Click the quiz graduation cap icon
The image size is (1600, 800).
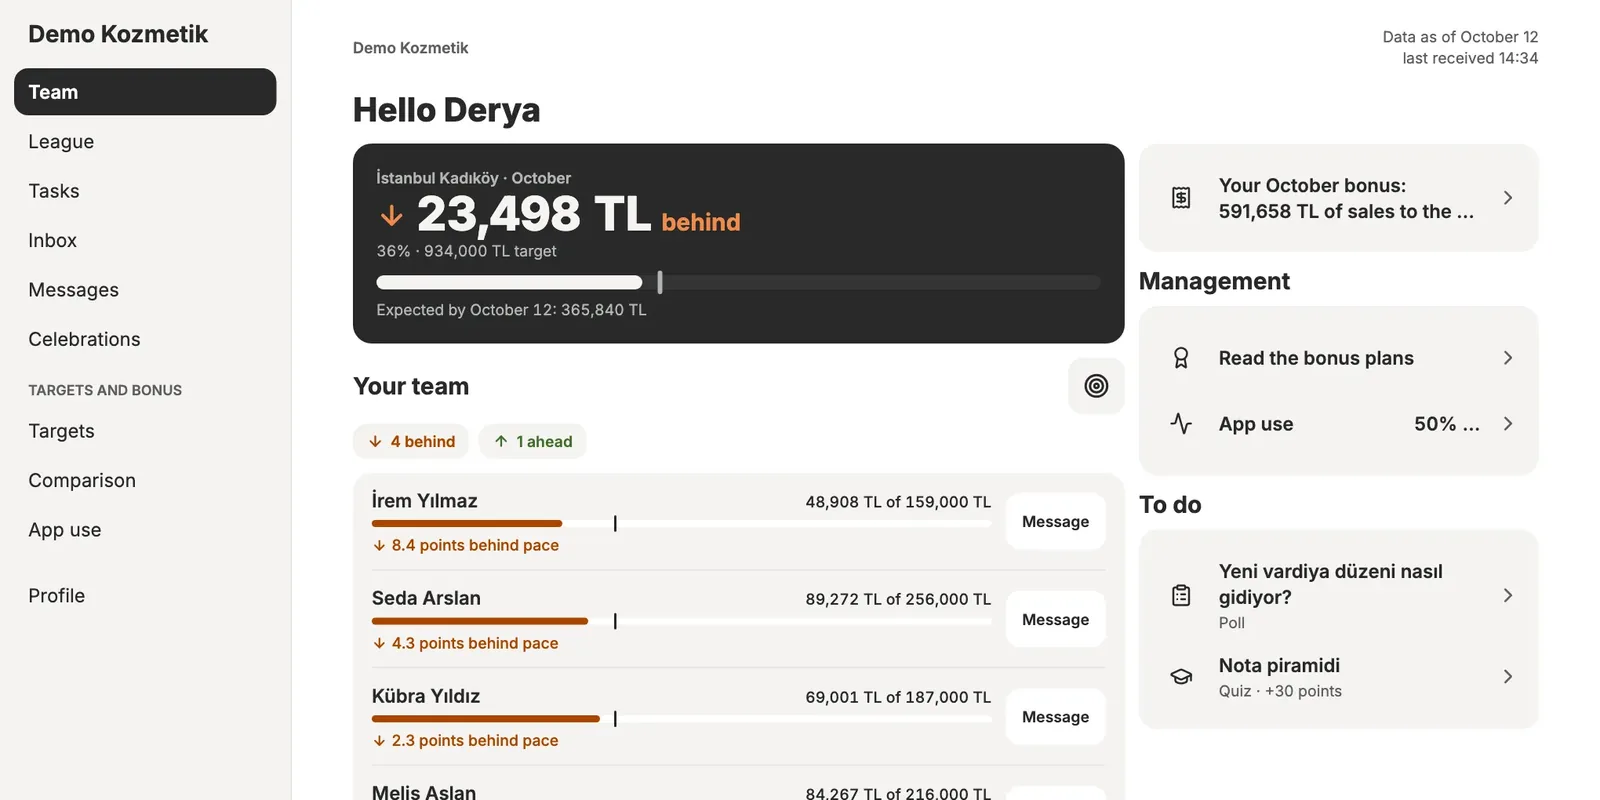(1181, 677)
